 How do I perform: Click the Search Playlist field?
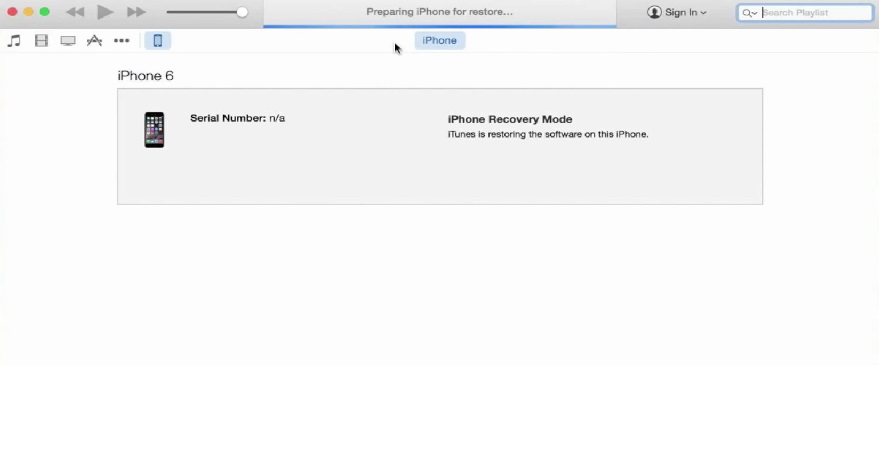tap(805, 12)
